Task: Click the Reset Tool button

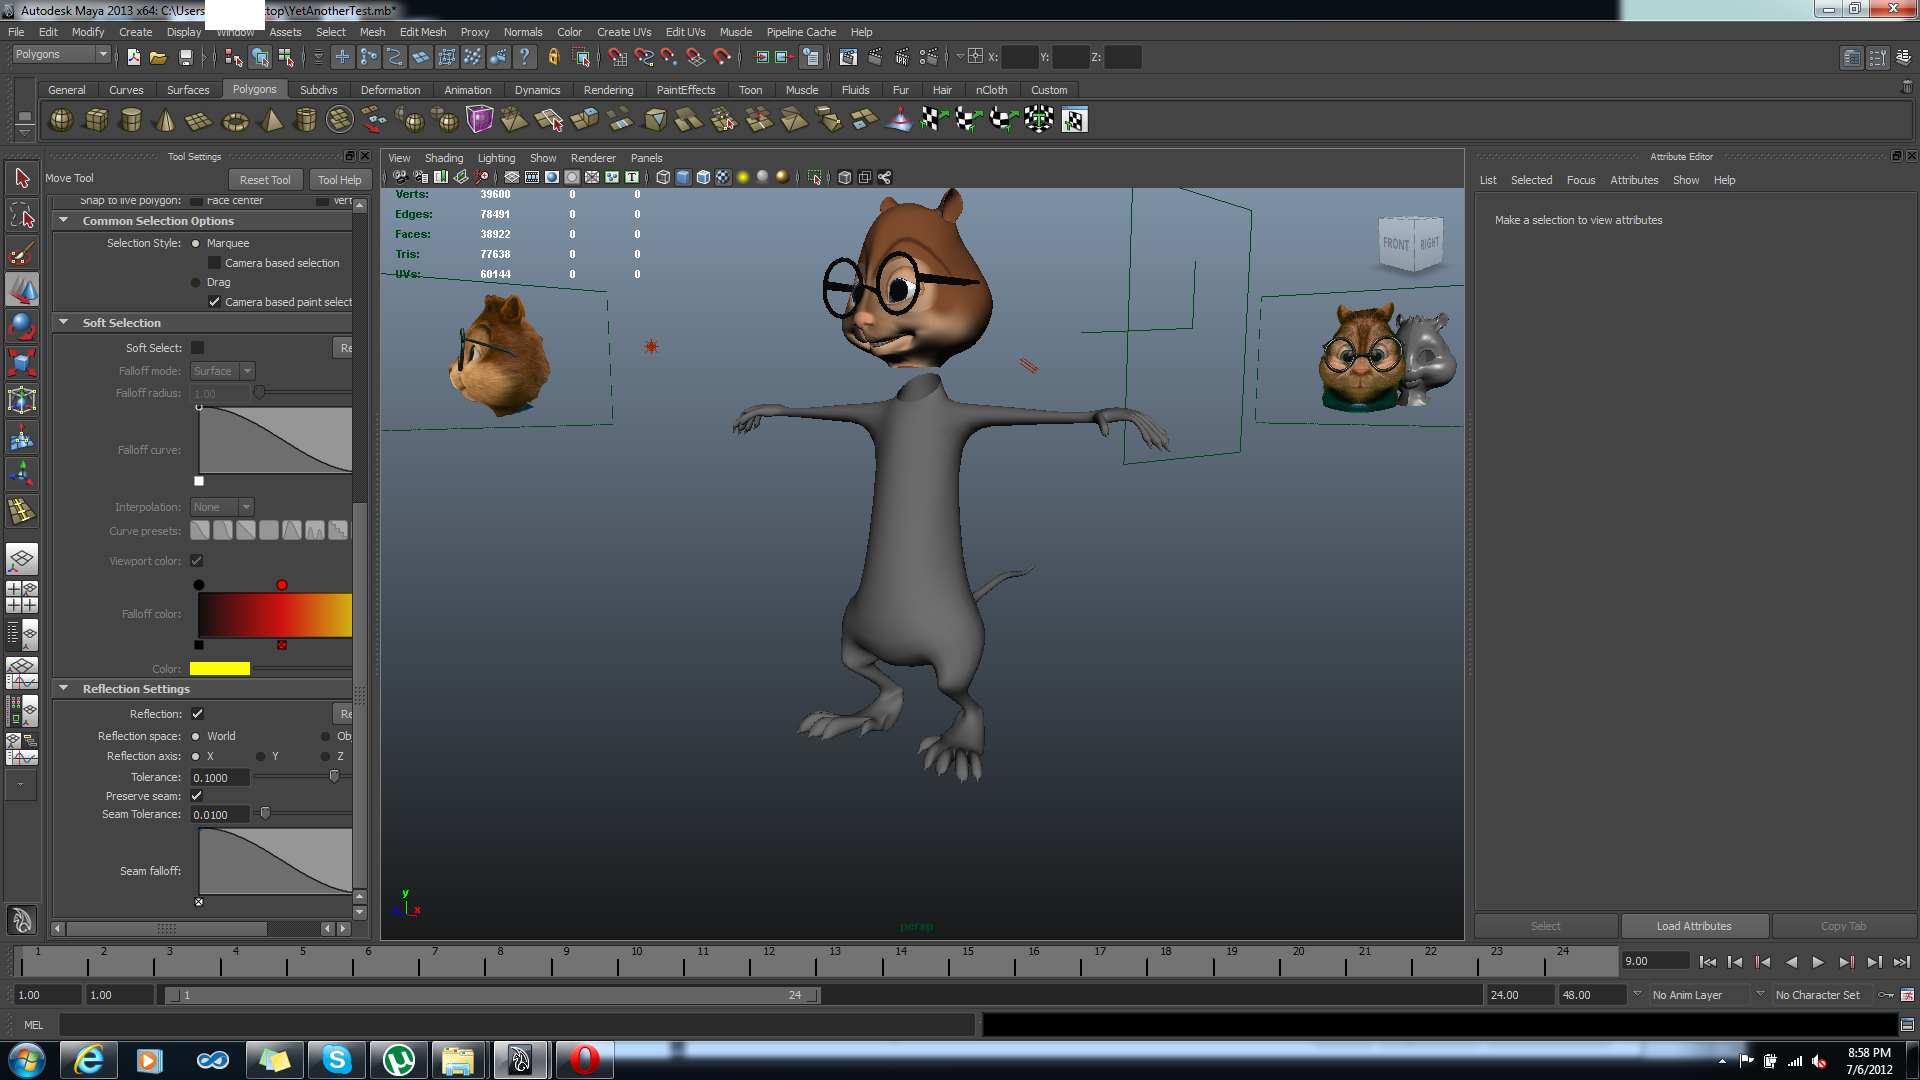Action: [x=265, y=180]
